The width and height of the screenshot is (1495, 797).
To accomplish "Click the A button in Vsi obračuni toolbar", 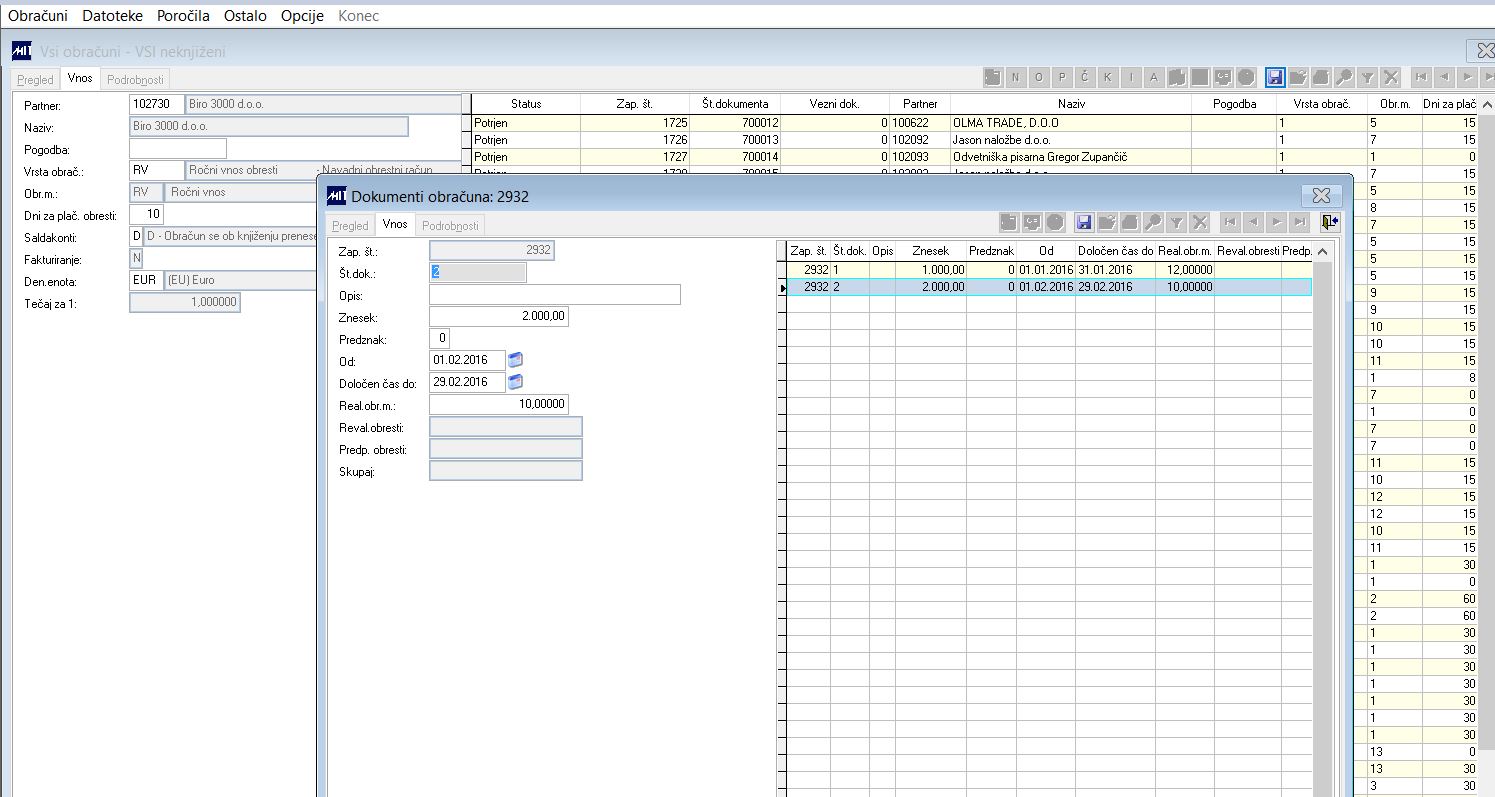I will 1154,77.
